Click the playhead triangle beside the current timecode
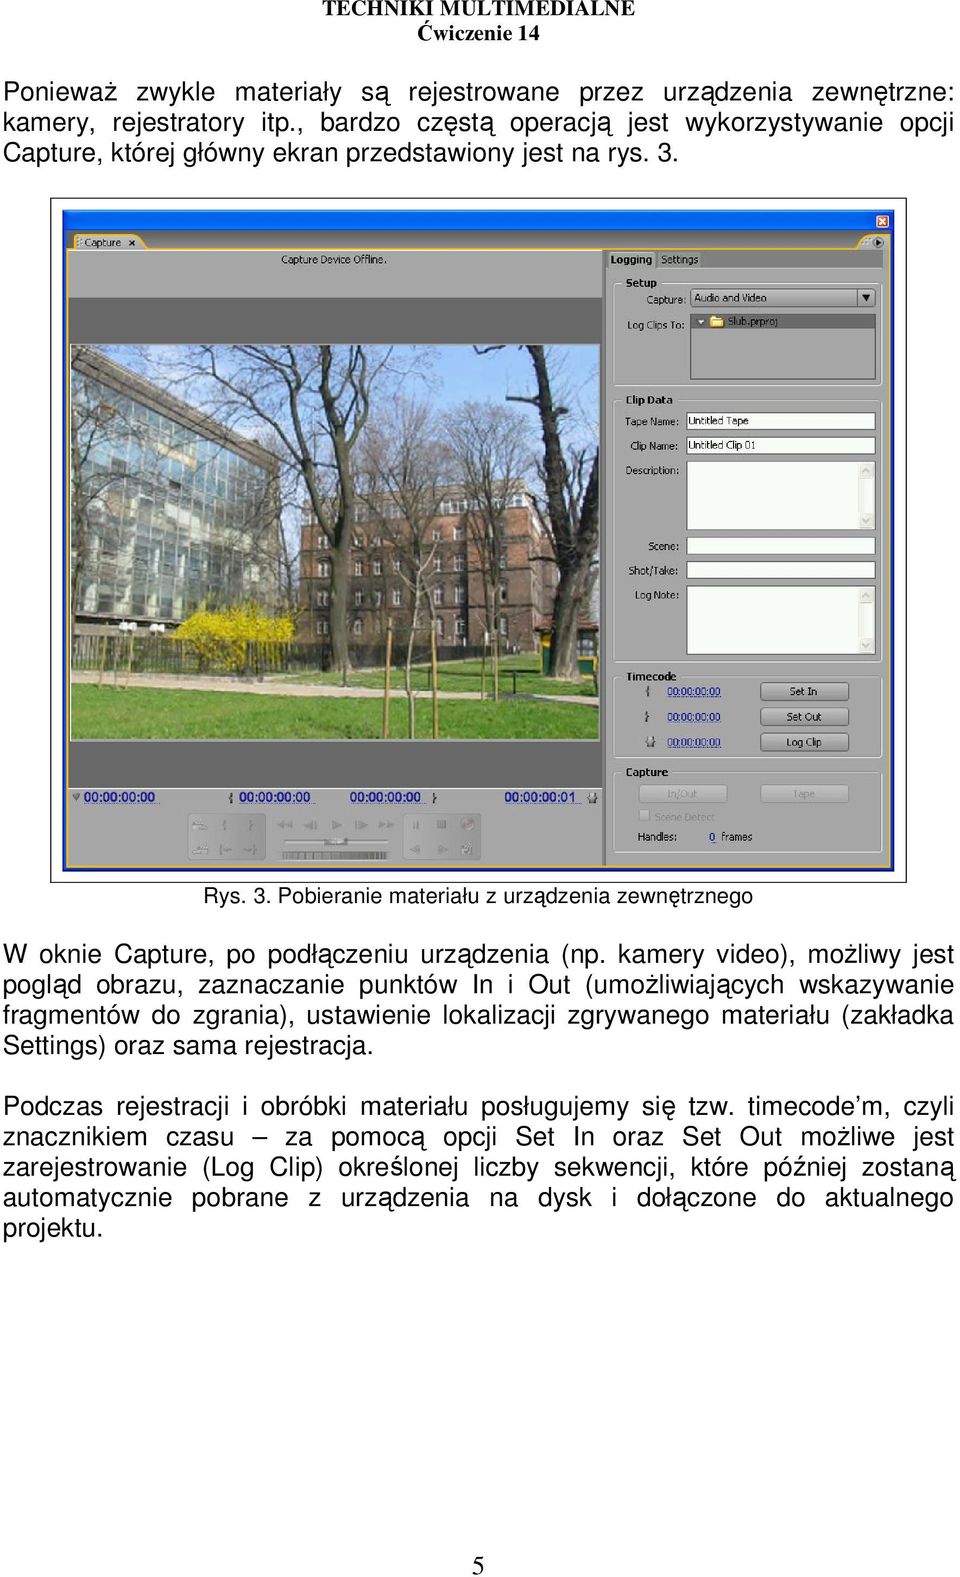This screenshot has width=960, height=1577. pos(76,797)
